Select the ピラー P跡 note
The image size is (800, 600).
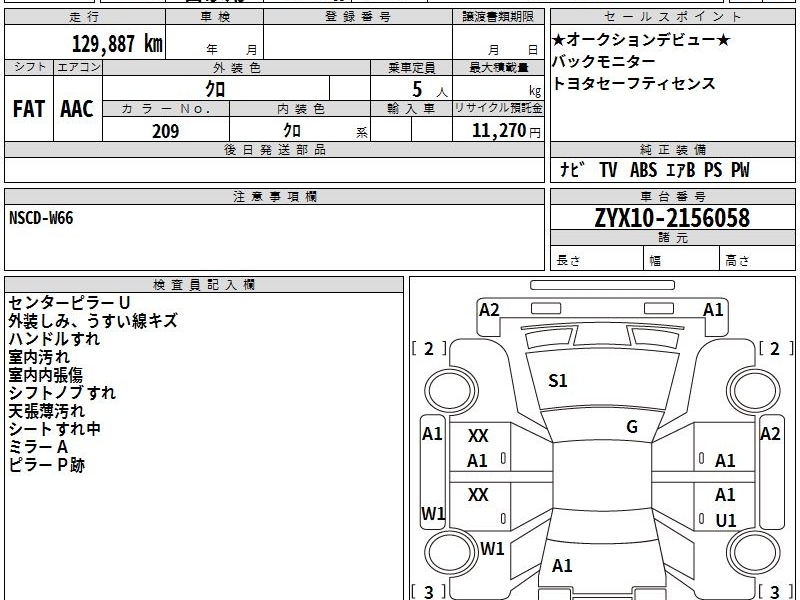coord(46,465)
